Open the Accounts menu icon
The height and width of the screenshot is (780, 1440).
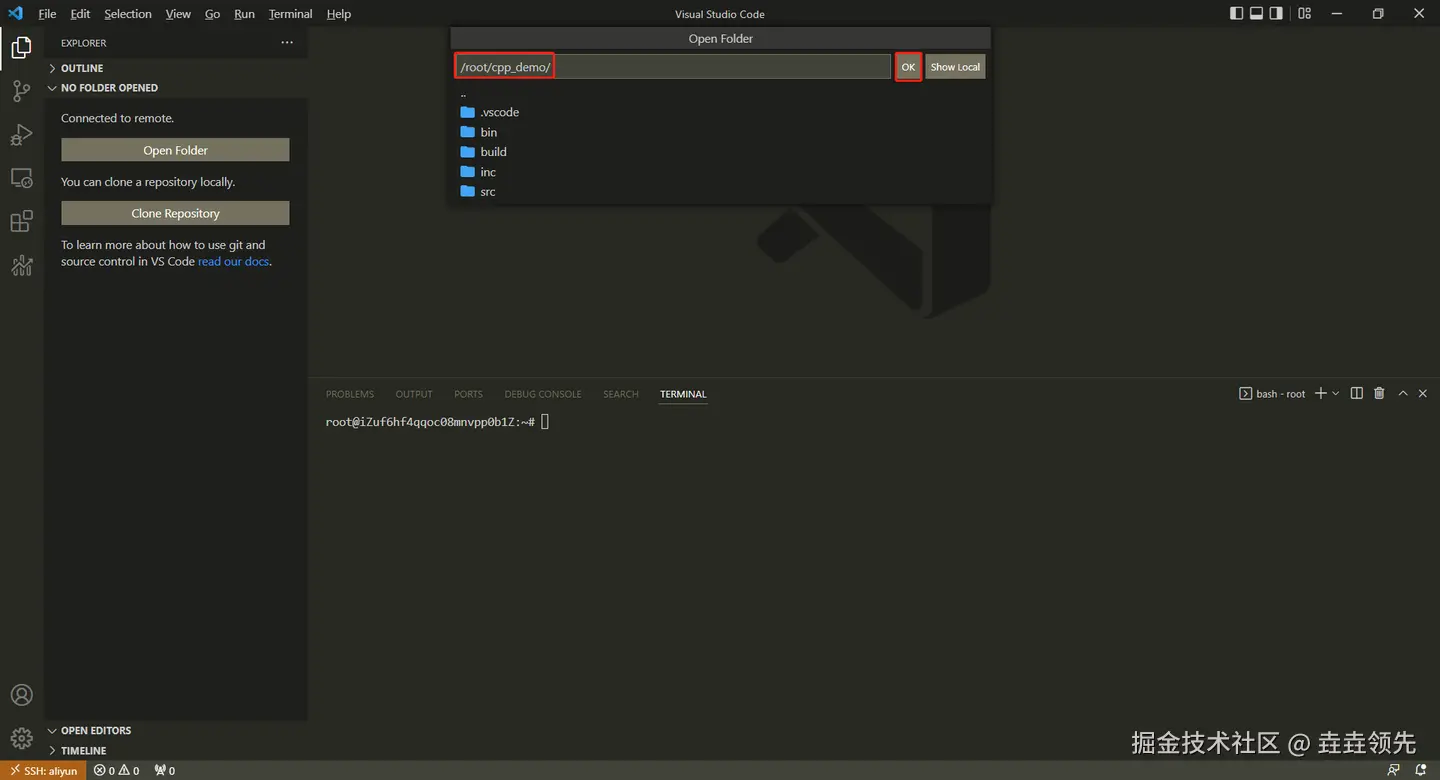click(21, 695)
